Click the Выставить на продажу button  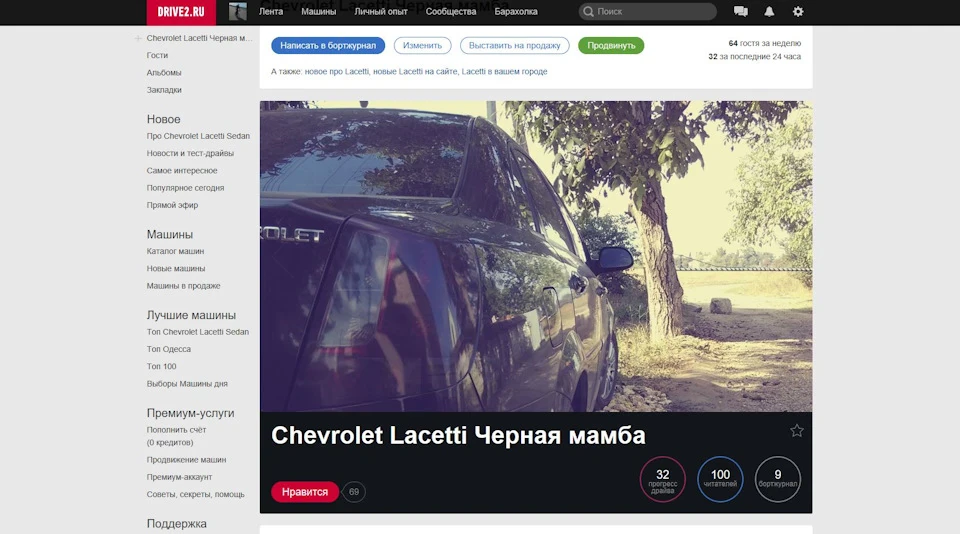pyautogui.click(x=514, y=45)
